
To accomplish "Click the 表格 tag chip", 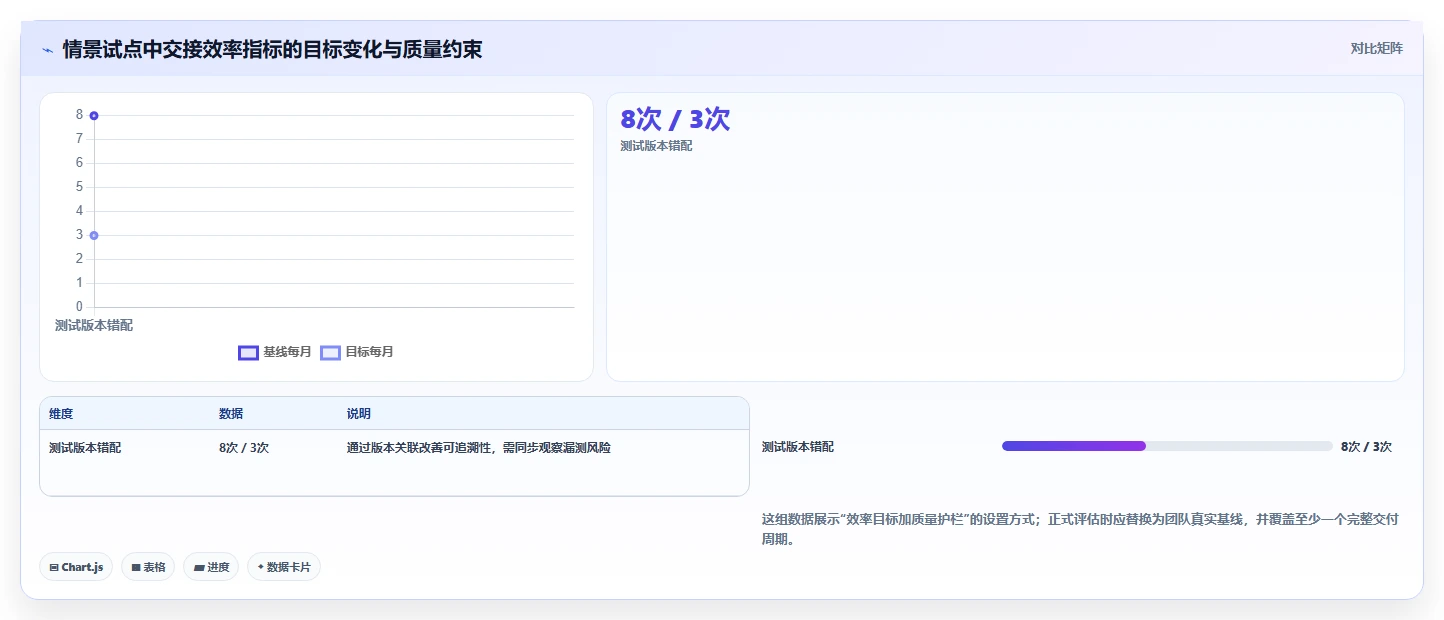I will 148,567.
